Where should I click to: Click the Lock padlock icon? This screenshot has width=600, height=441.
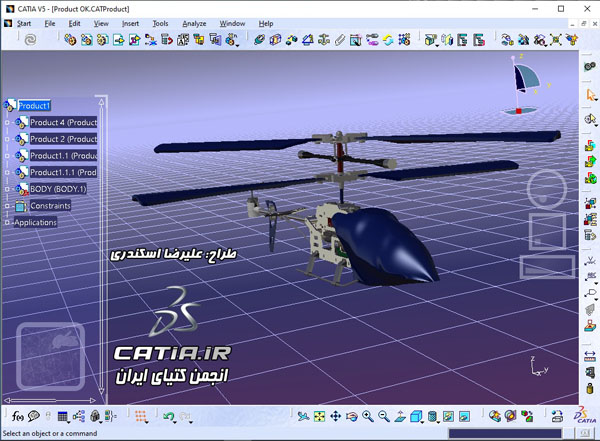point(95,416)
